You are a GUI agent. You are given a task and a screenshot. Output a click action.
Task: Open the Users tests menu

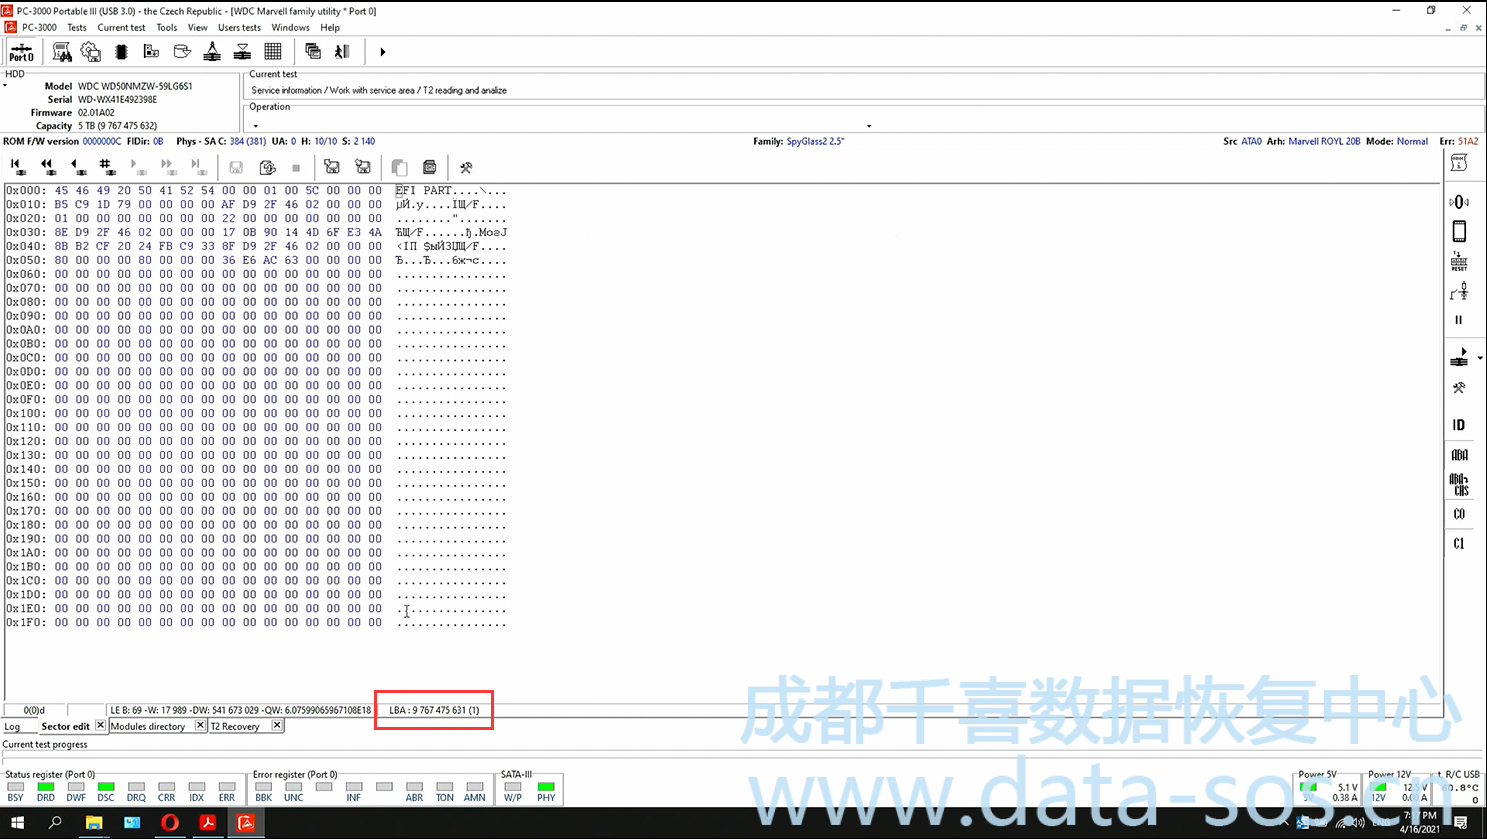[x=239, y=27]
